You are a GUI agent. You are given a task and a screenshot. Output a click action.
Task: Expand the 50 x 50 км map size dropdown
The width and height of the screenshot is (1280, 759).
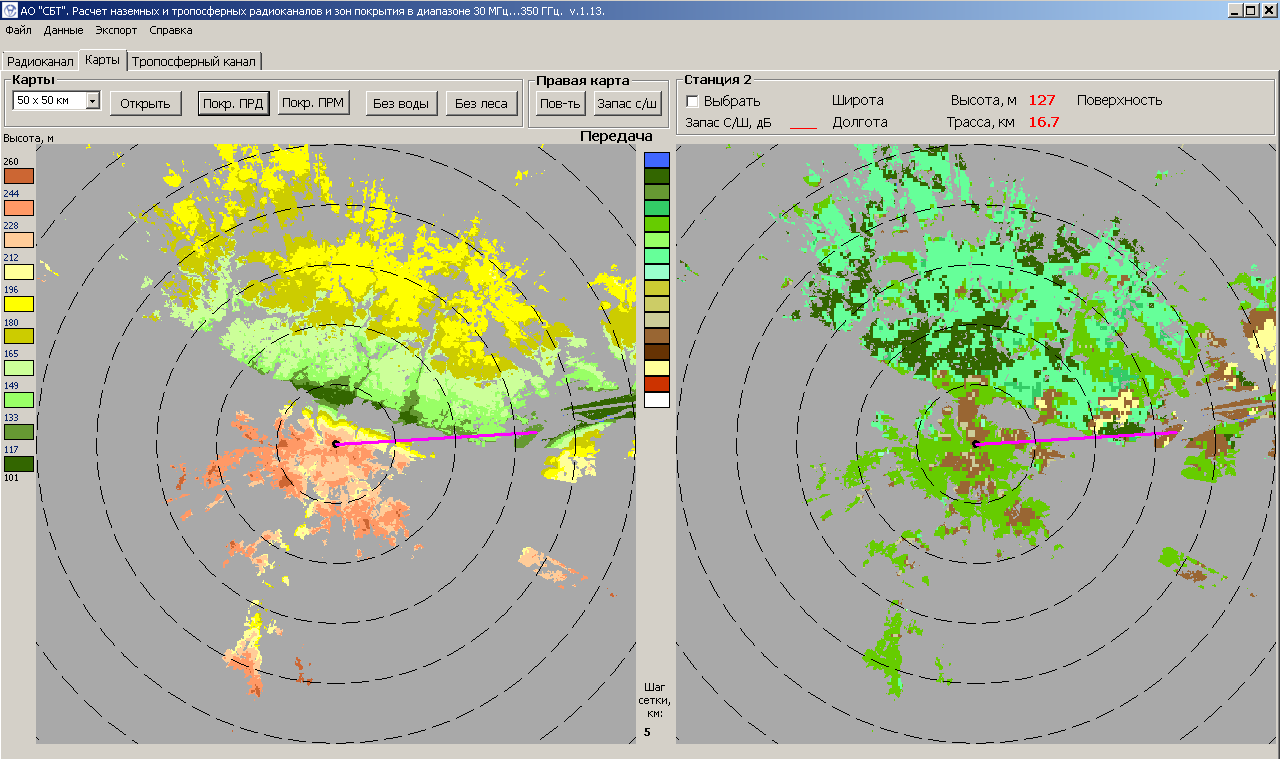pos(92,101)
